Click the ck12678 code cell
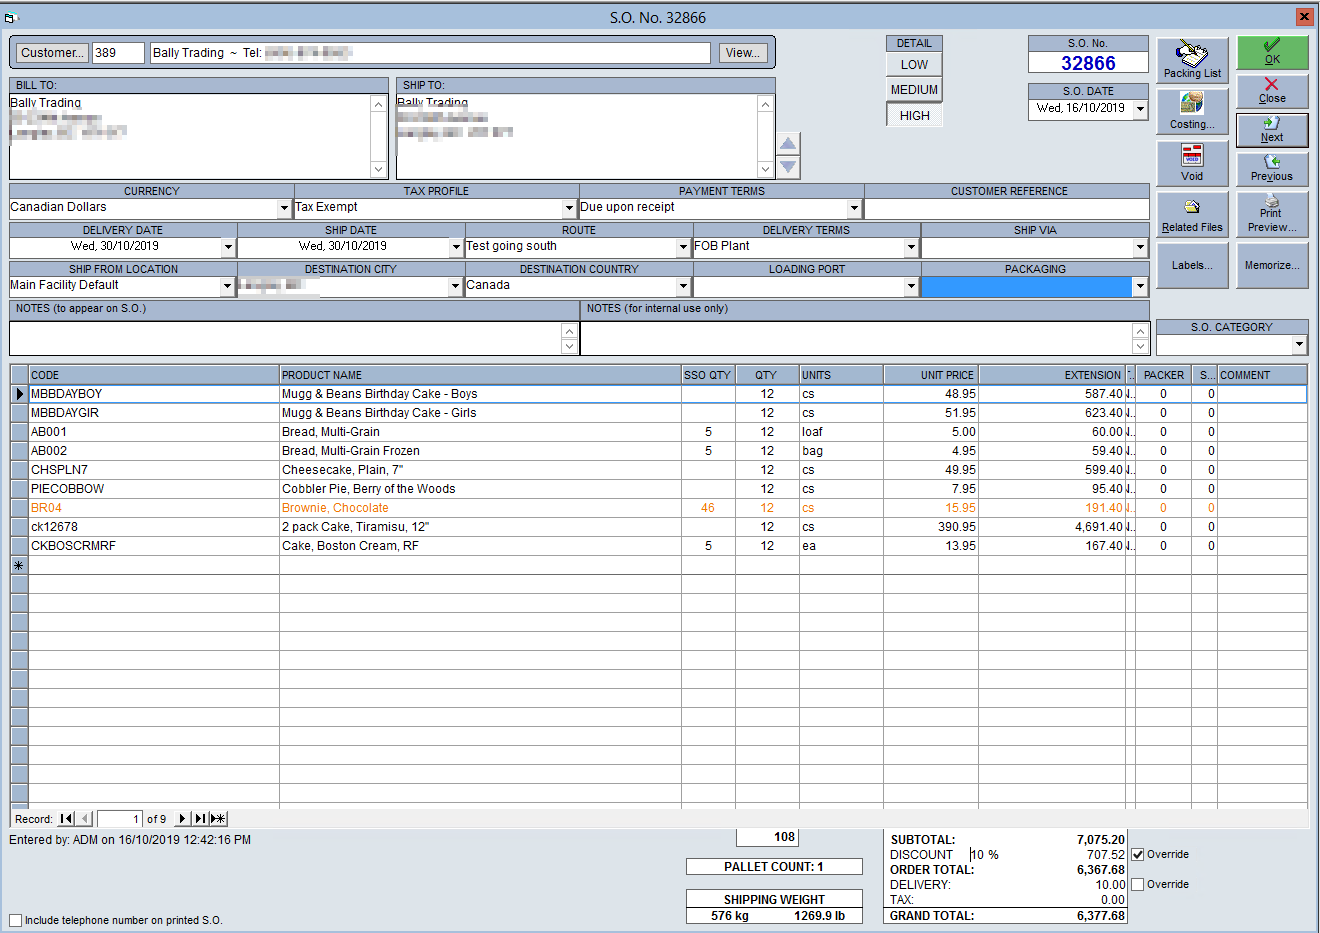The width and height of the screenshot is (1320, 933). pyautogui.click(x=154, y=527)
